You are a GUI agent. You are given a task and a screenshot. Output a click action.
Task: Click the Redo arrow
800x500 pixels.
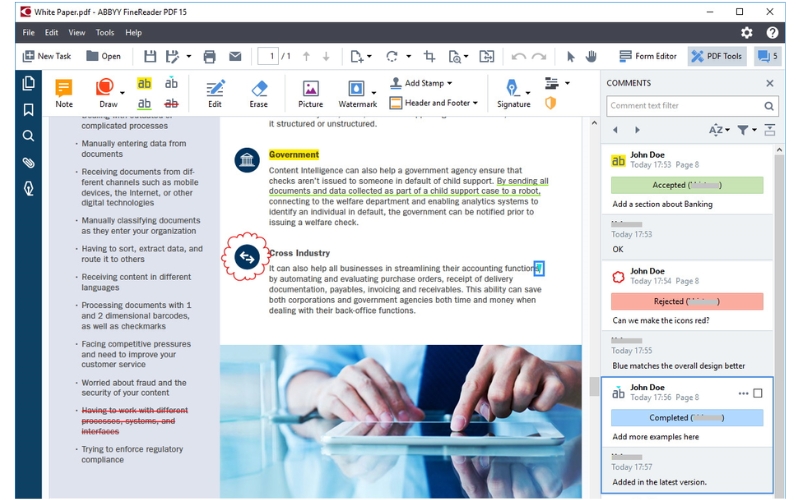coord(539,56)
